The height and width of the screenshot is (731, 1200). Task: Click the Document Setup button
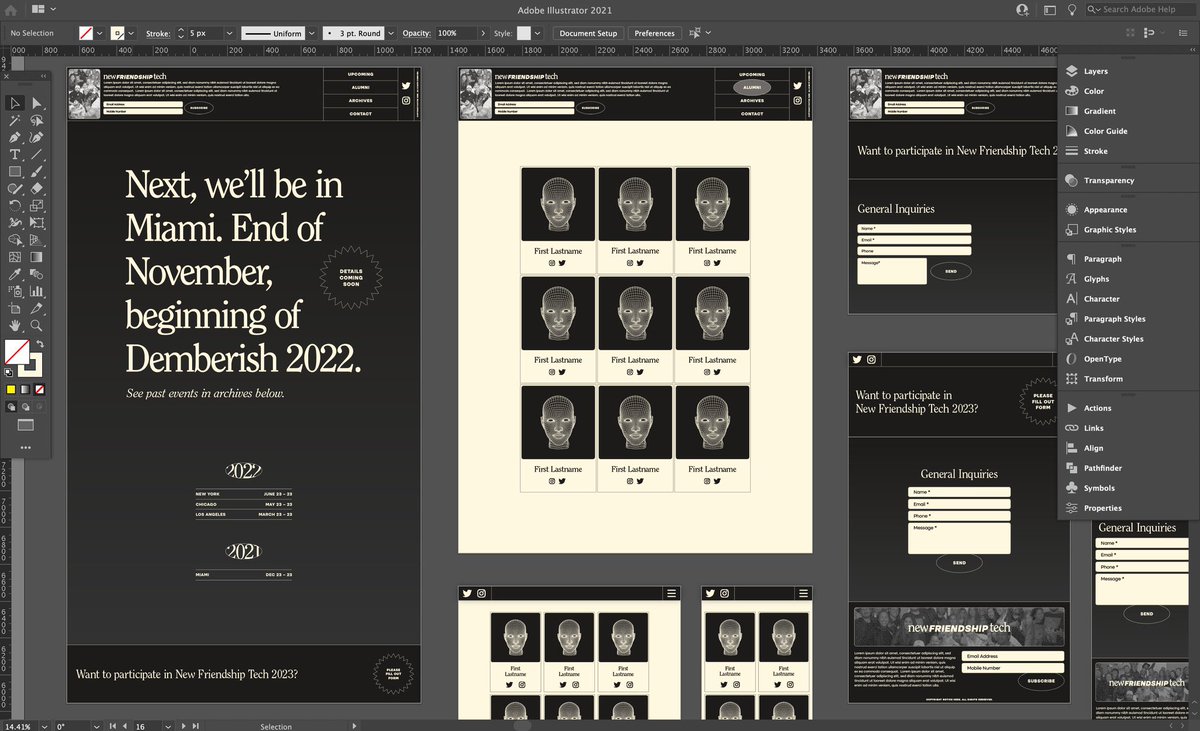tap(588, 33)
